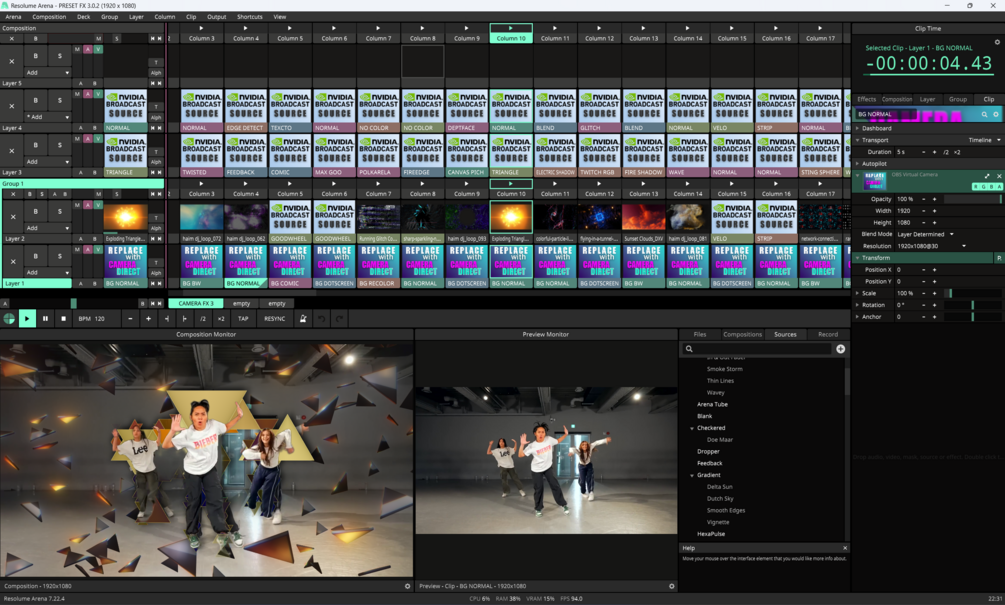Toggle the A audio button on Layer 2

[x=88, y=205]
